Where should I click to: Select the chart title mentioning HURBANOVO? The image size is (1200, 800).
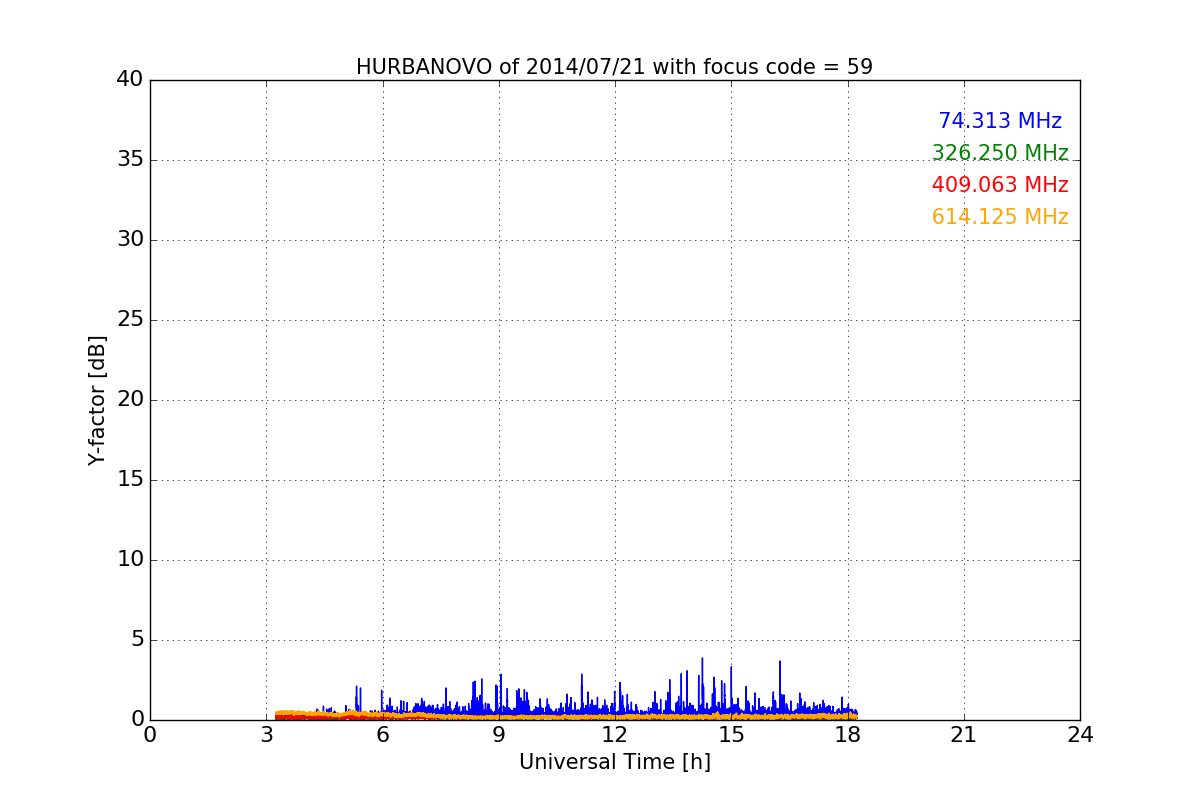click(614, 67)
